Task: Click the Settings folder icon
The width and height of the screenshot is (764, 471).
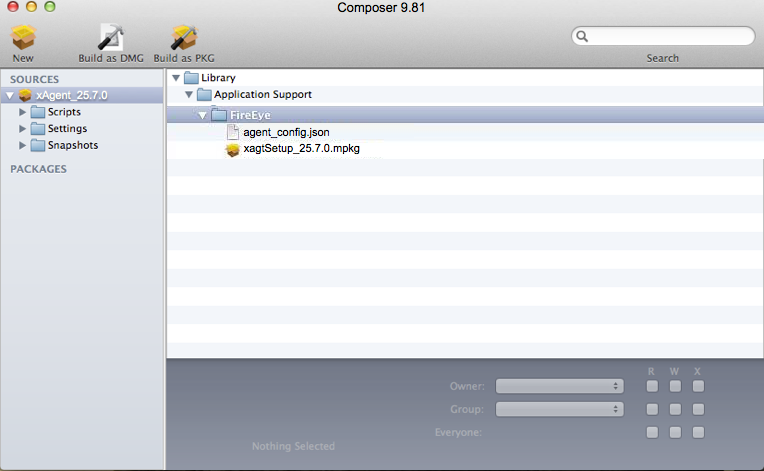Action: pyautogui.click(x=38, y=129)
